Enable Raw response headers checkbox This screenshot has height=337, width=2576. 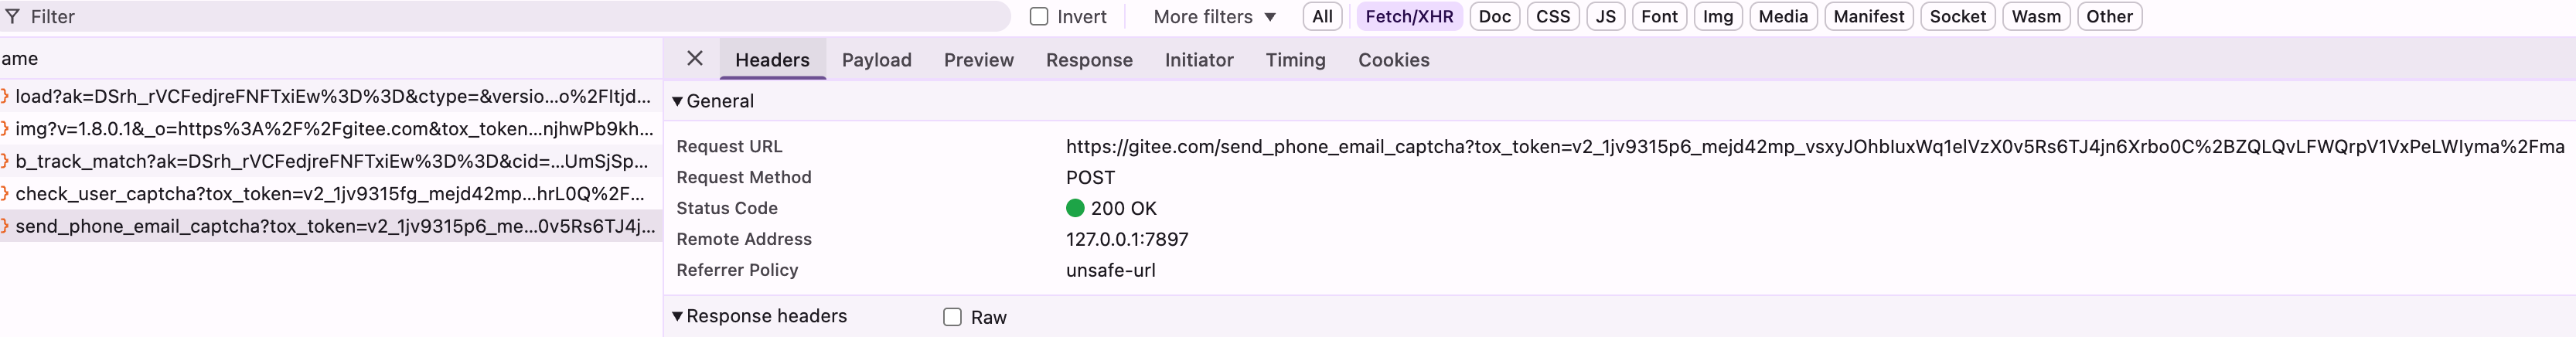tap(952, 317)
